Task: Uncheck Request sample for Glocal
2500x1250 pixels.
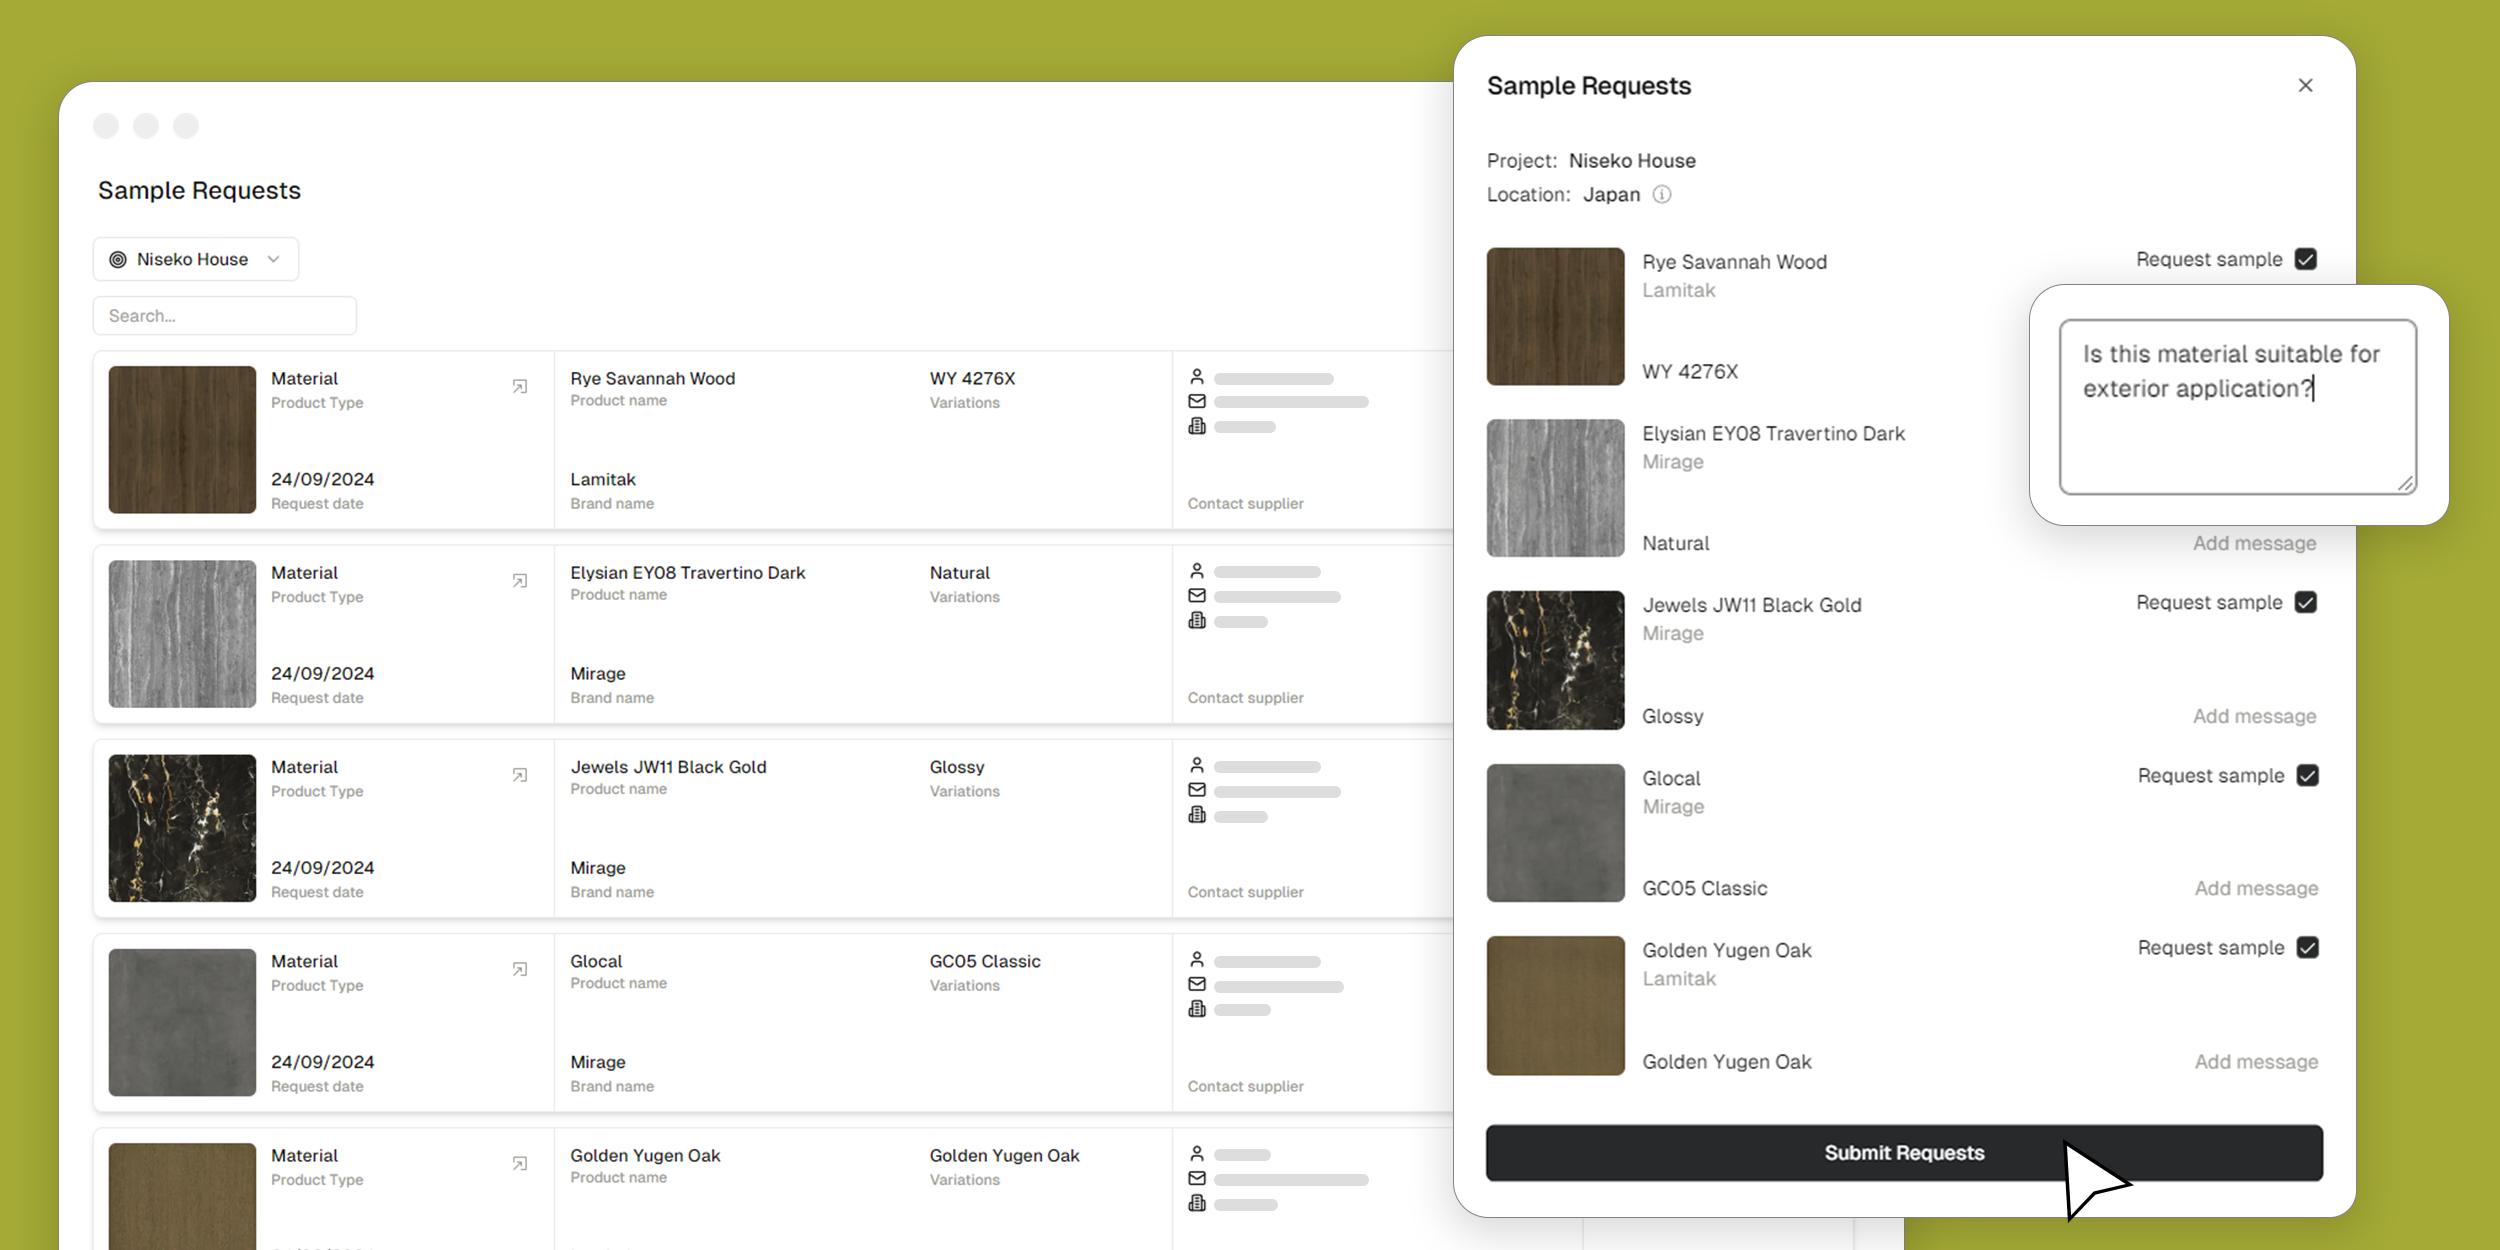Action: click(x=2308, y=775)
